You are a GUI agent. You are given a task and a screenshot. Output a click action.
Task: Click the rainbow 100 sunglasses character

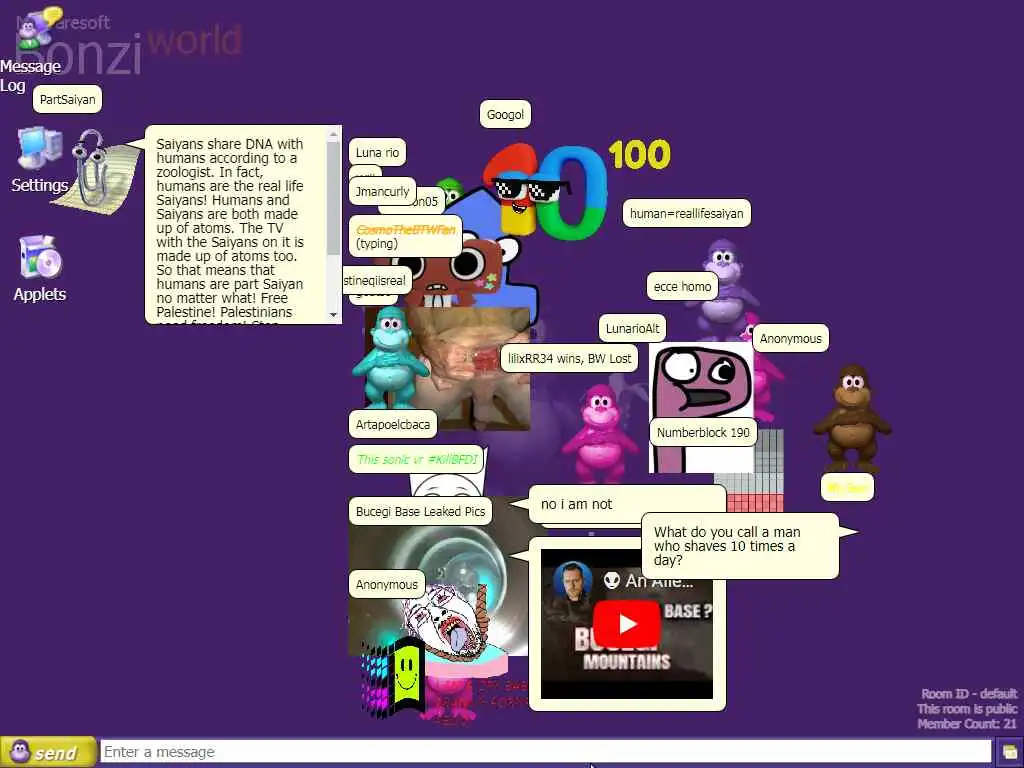pos(546,191)
